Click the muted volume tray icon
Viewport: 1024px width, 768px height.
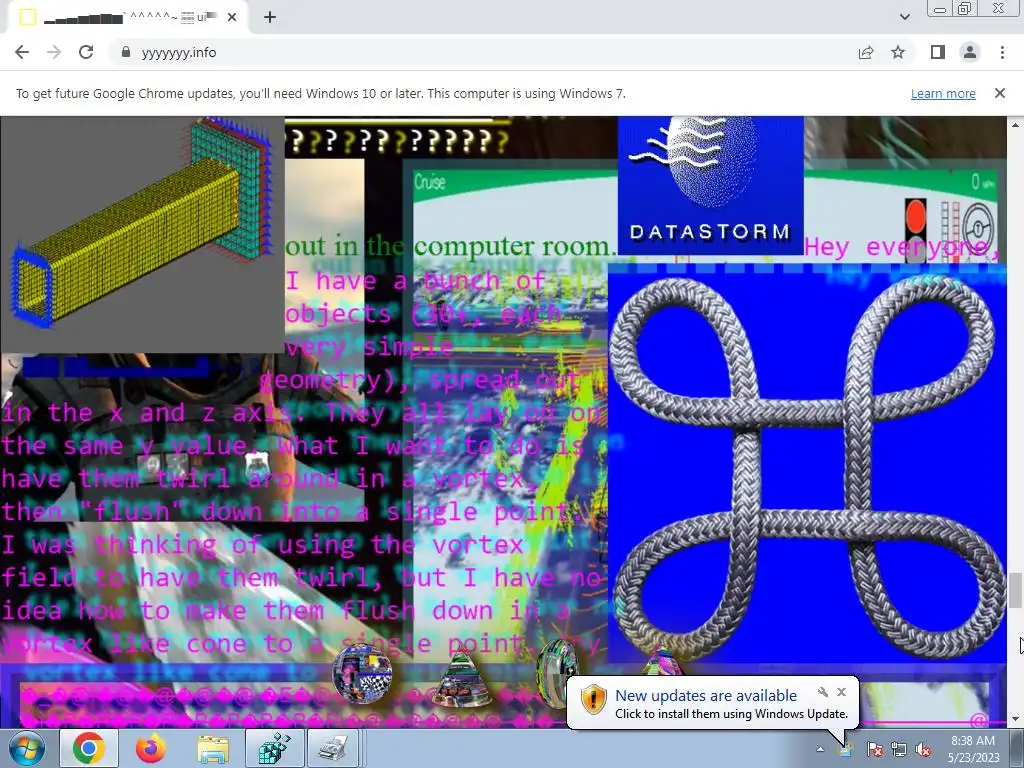pos(923,749)
